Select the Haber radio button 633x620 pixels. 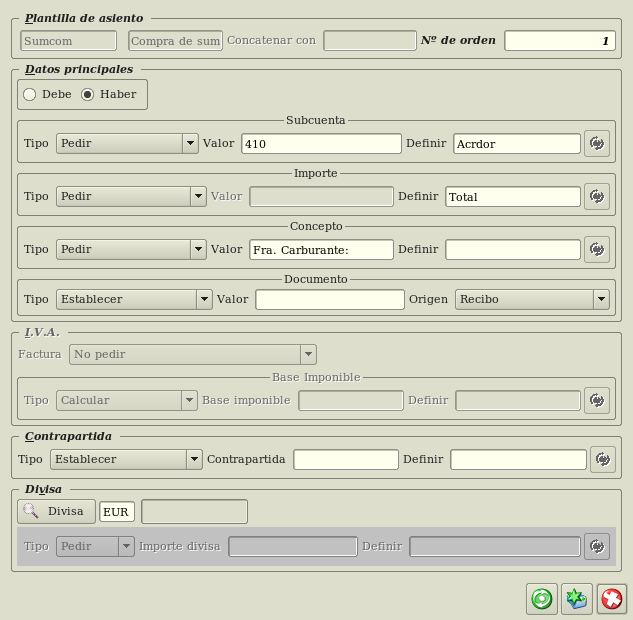[88, 94]
